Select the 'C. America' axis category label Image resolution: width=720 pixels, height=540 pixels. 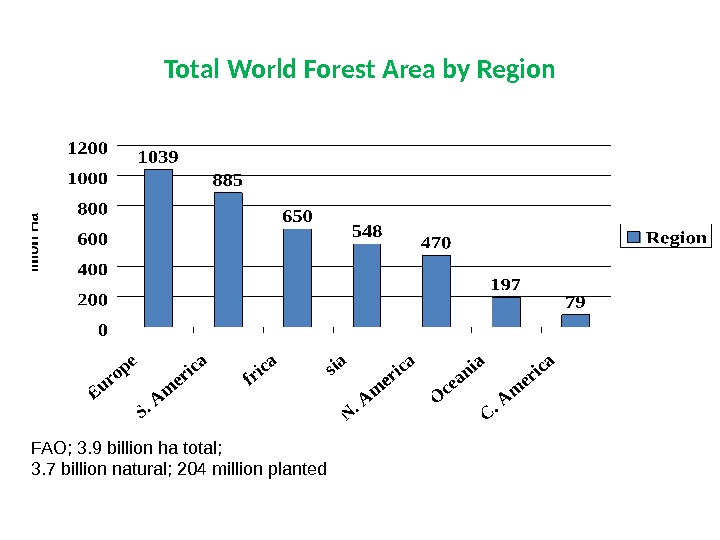(518, 387)
